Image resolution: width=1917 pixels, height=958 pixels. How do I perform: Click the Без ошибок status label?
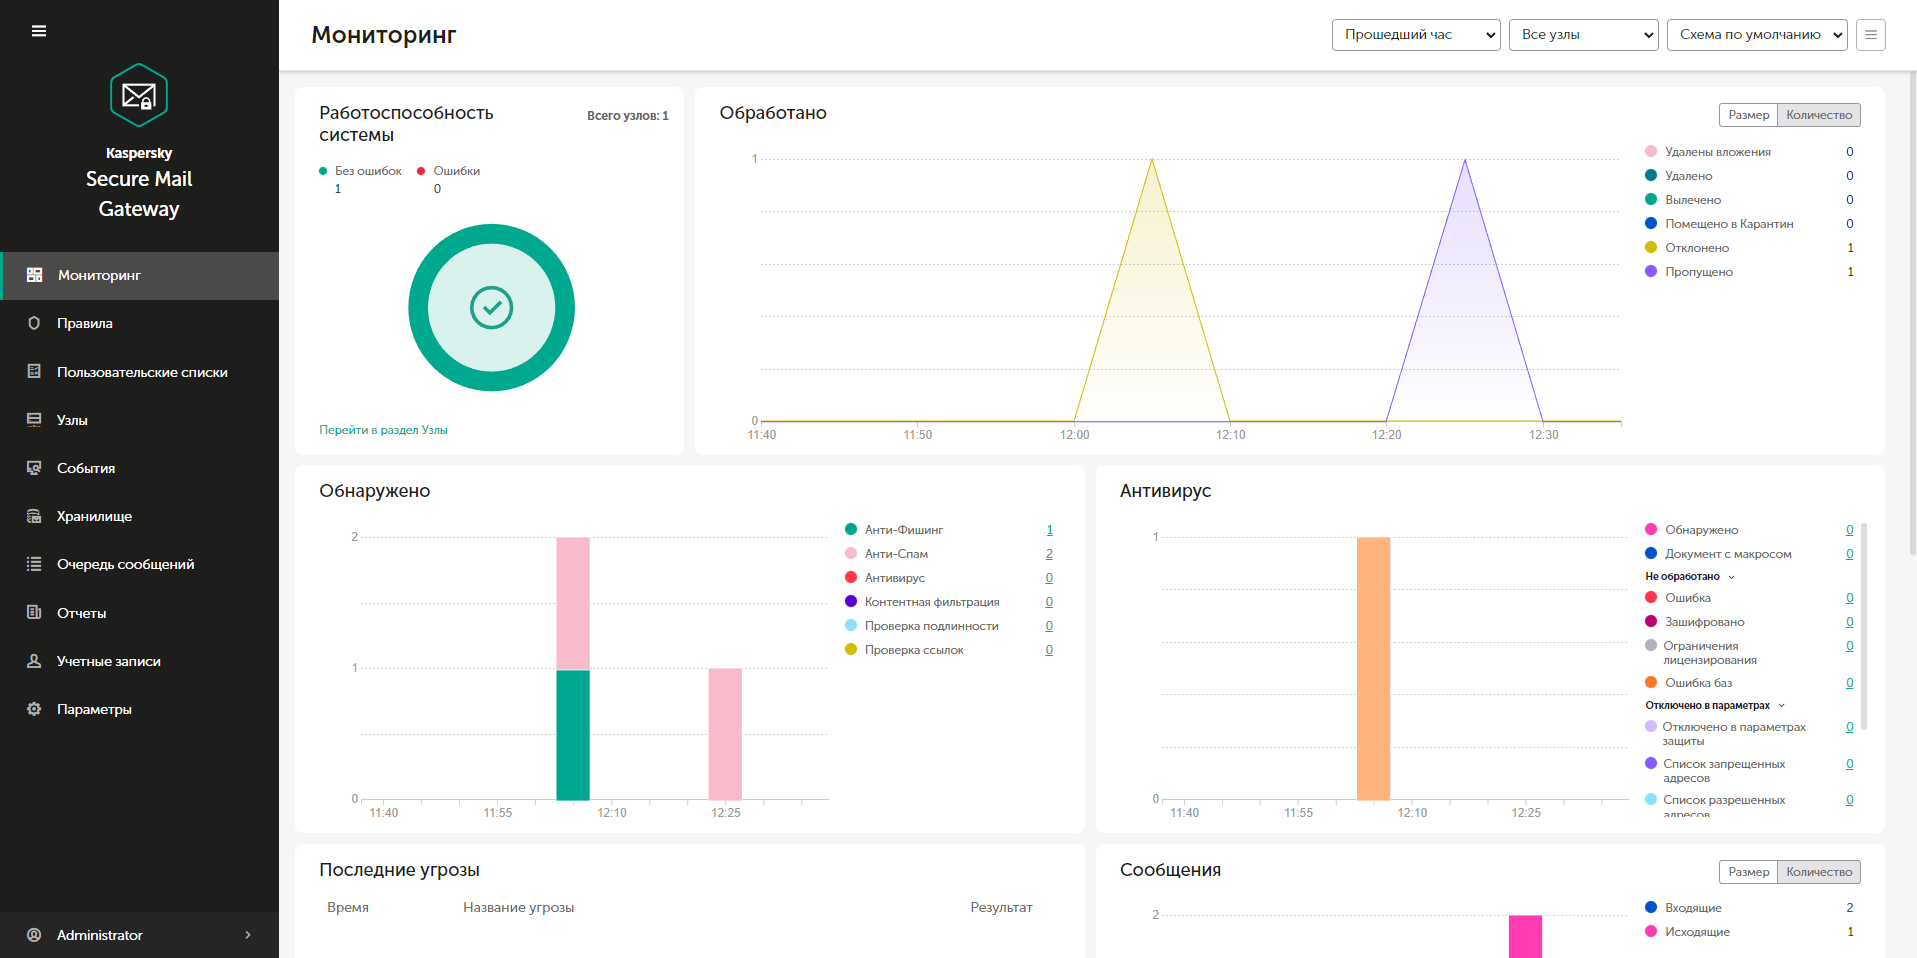click(368, 171)
